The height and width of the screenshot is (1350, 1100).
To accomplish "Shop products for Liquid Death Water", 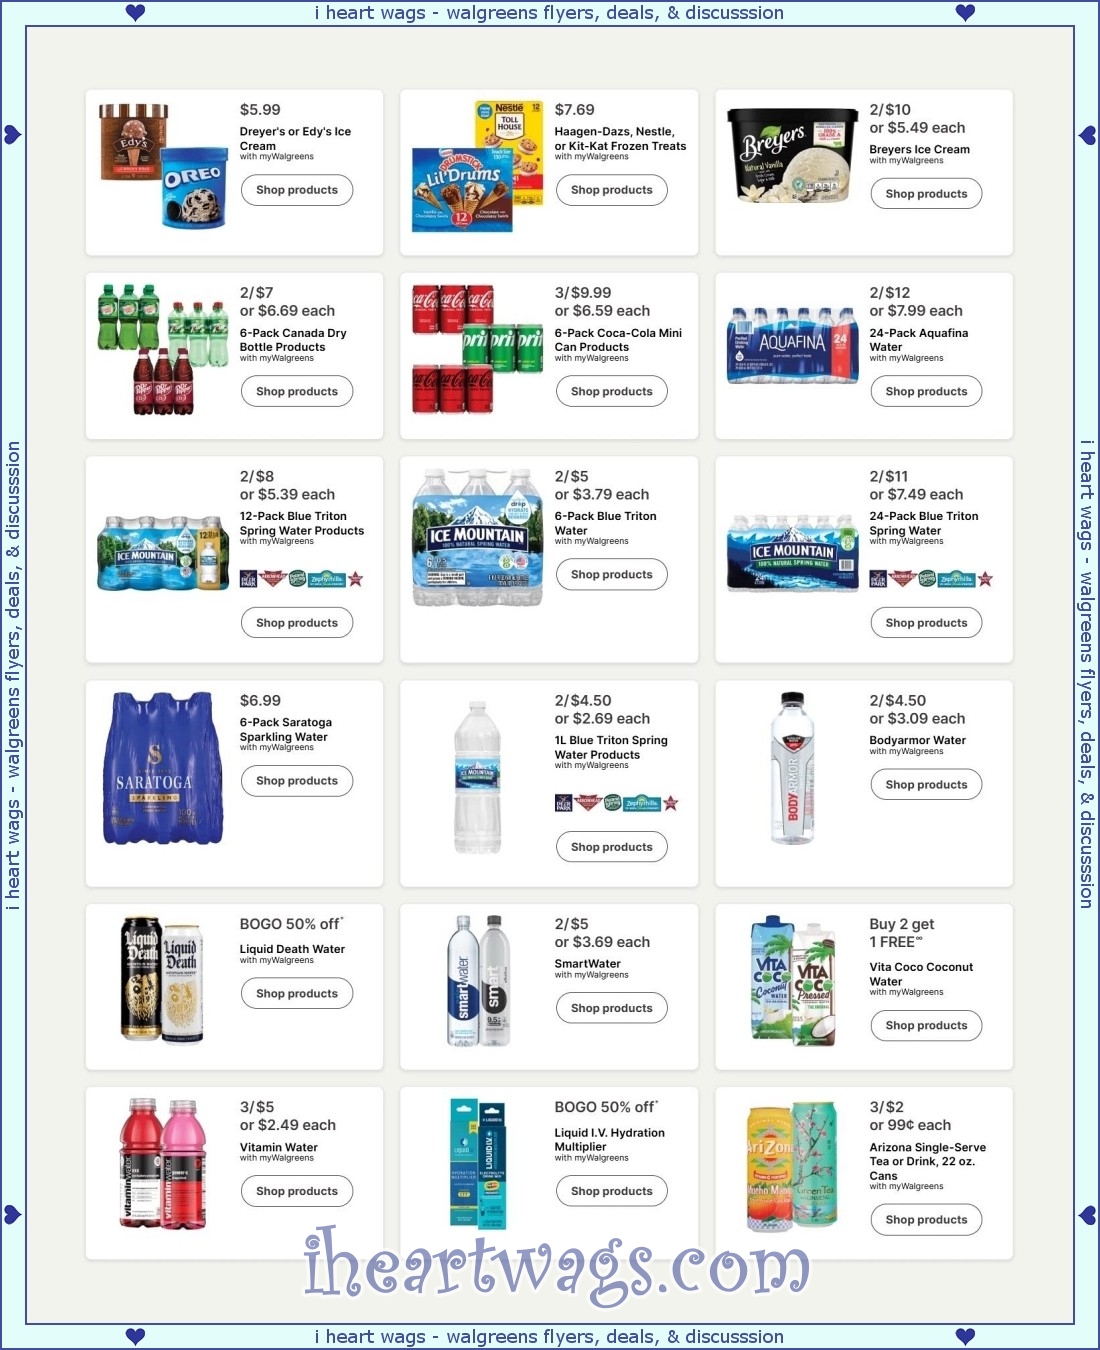I will pos(297,994).
